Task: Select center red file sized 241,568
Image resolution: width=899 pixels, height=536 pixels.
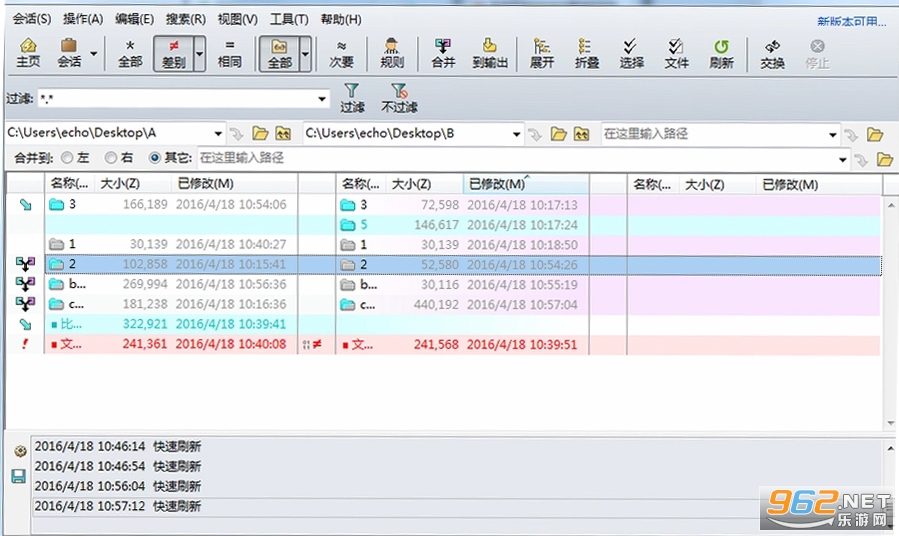Action: pyautogui.click(x=462, y=345)
